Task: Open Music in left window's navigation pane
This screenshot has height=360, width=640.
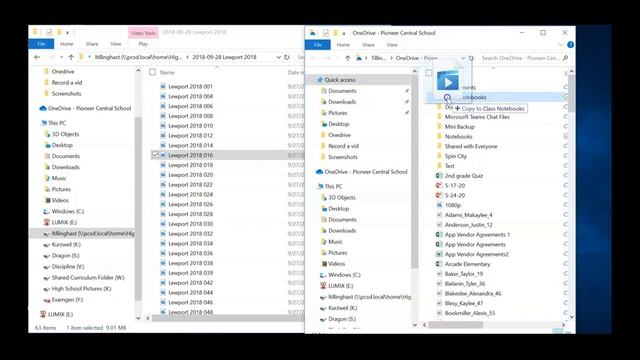Action: click(59, 178)
